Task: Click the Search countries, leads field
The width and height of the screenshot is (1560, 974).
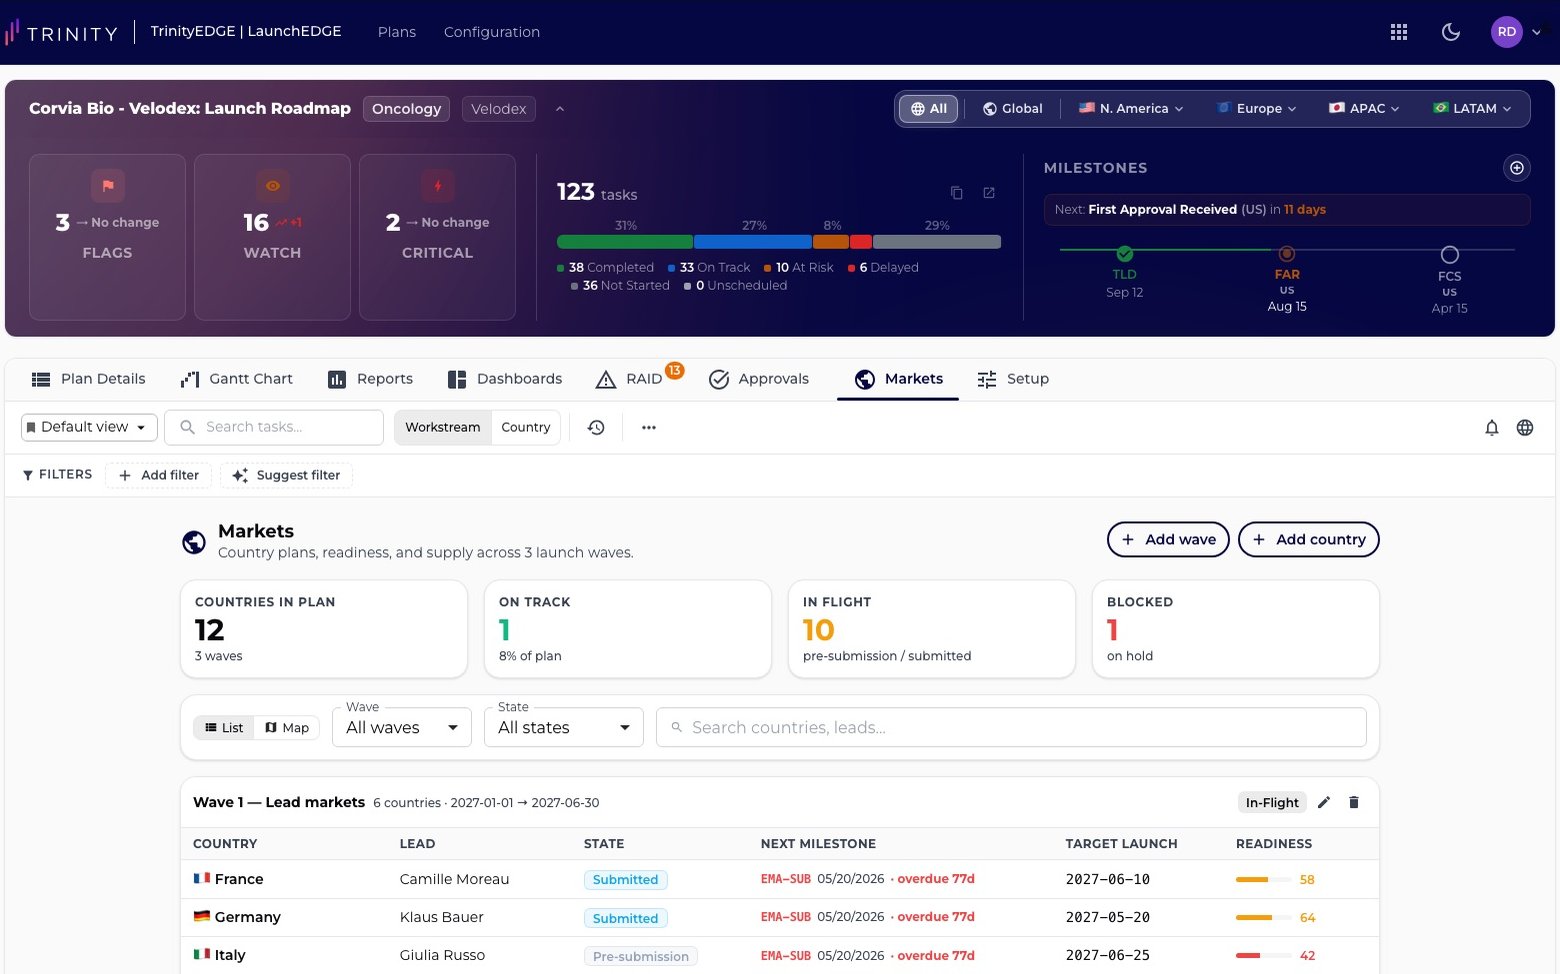Action: (1011, 727)
